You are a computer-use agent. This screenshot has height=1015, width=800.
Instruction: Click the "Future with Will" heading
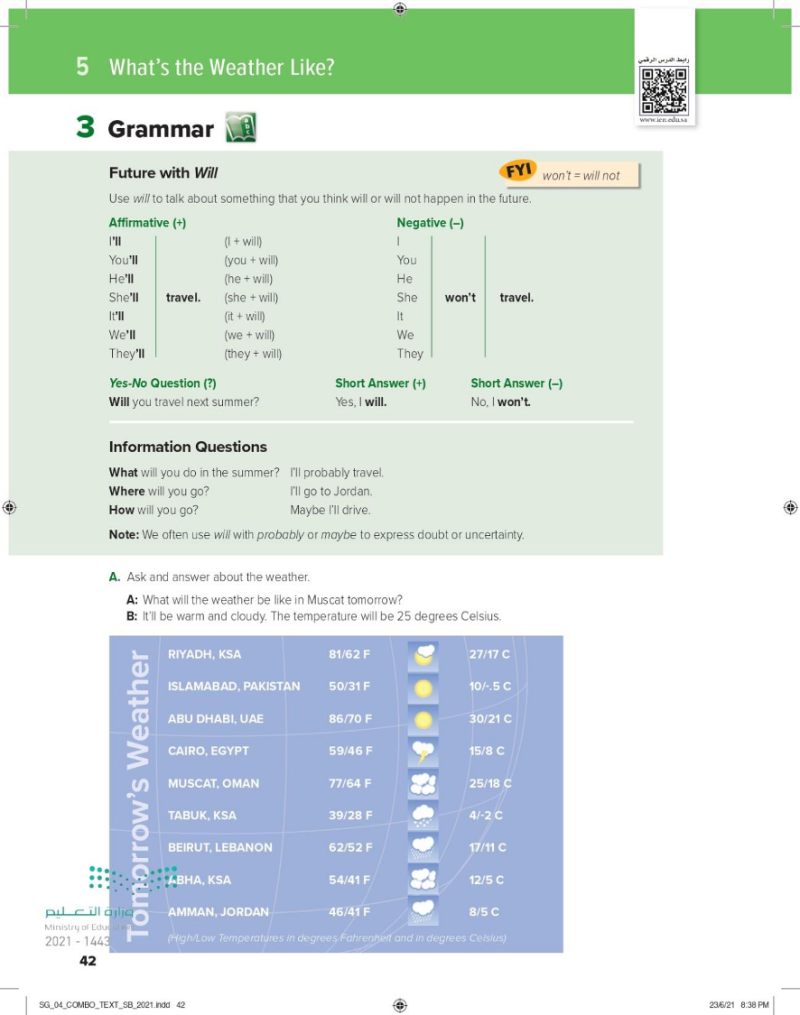[163, 173]
